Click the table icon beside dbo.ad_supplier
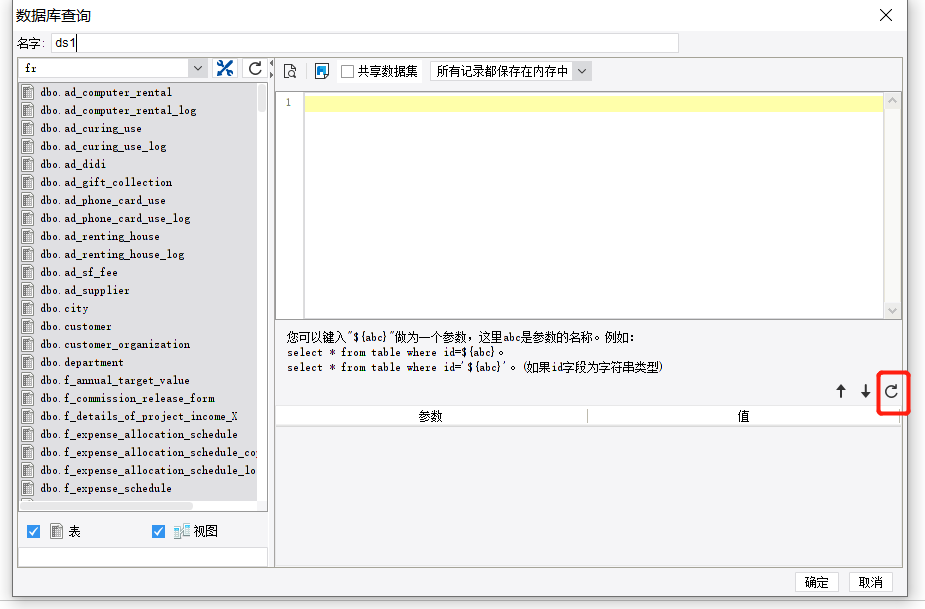The image size is (925, 609). pyautogui.click(x=28, y=290)
